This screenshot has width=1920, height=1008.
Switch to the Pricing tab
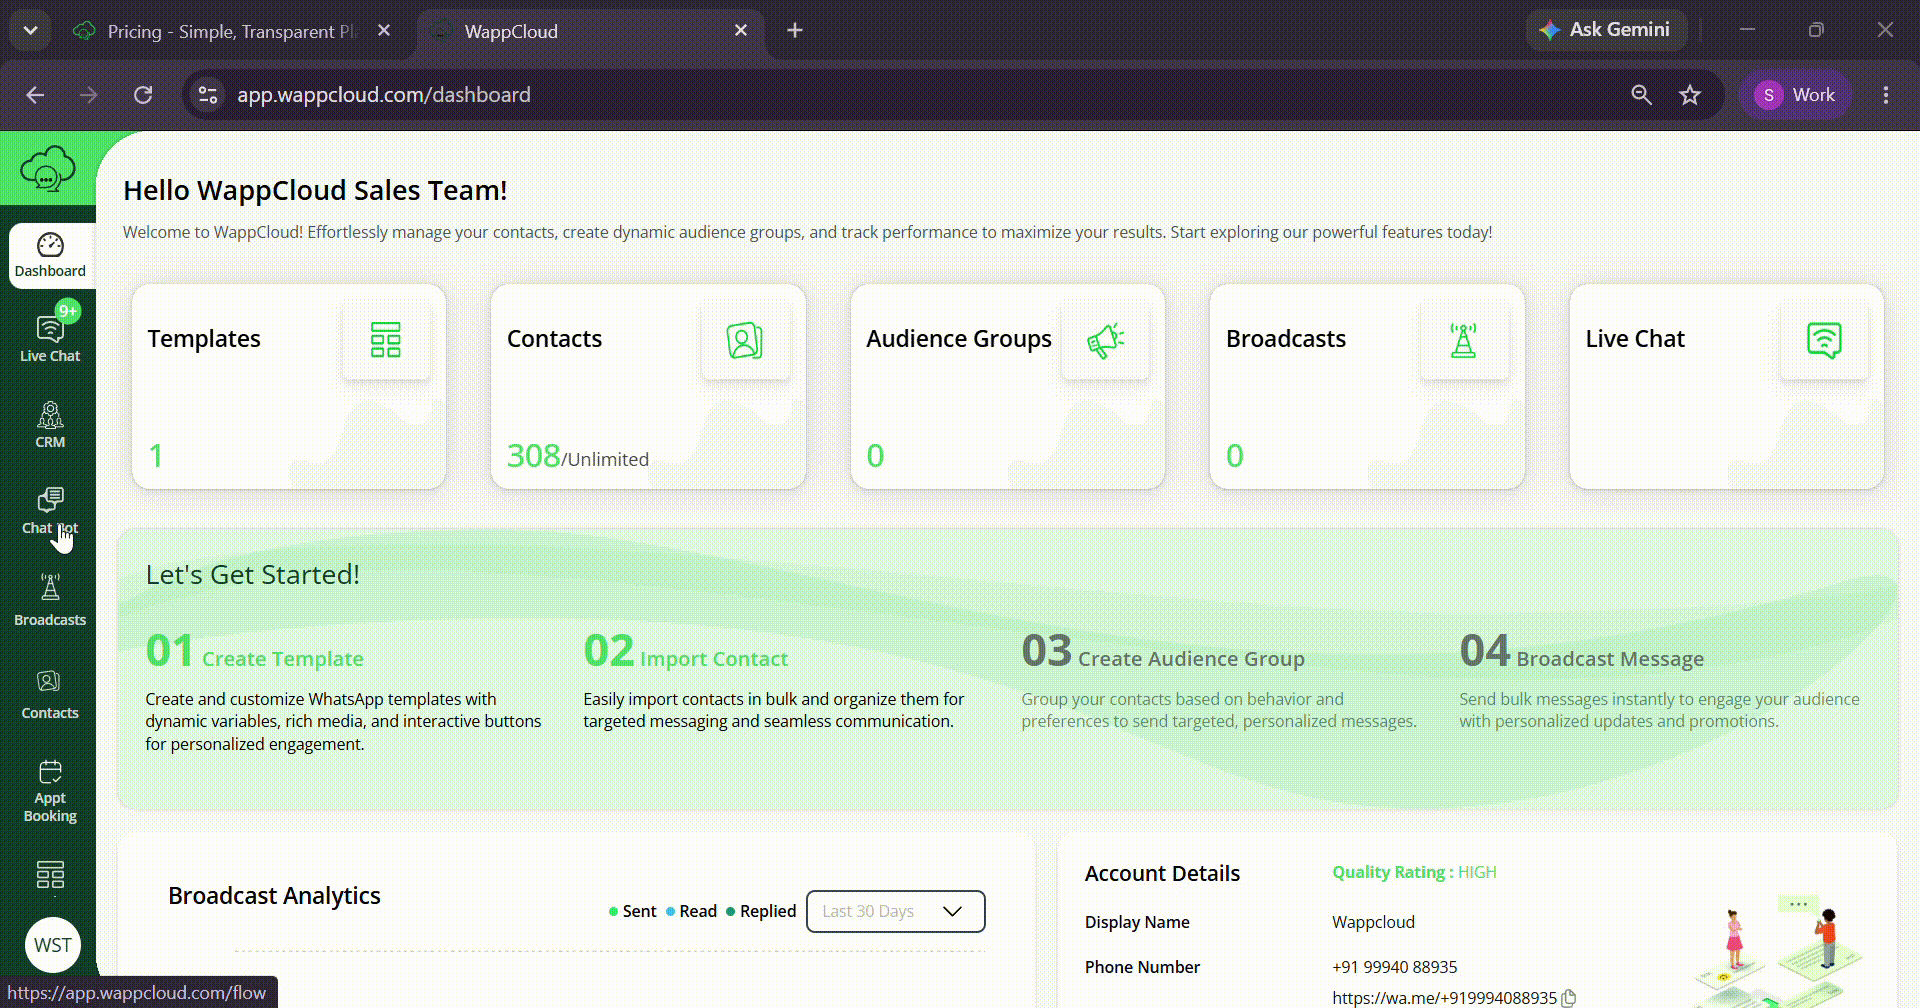[230, 31]
